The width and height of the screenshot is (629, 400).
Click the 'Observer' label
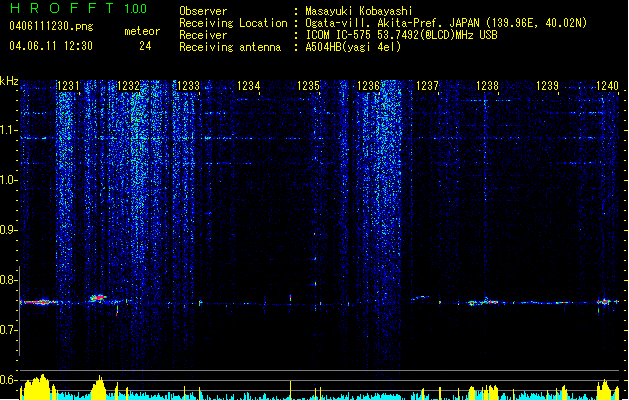click(203, 11)
